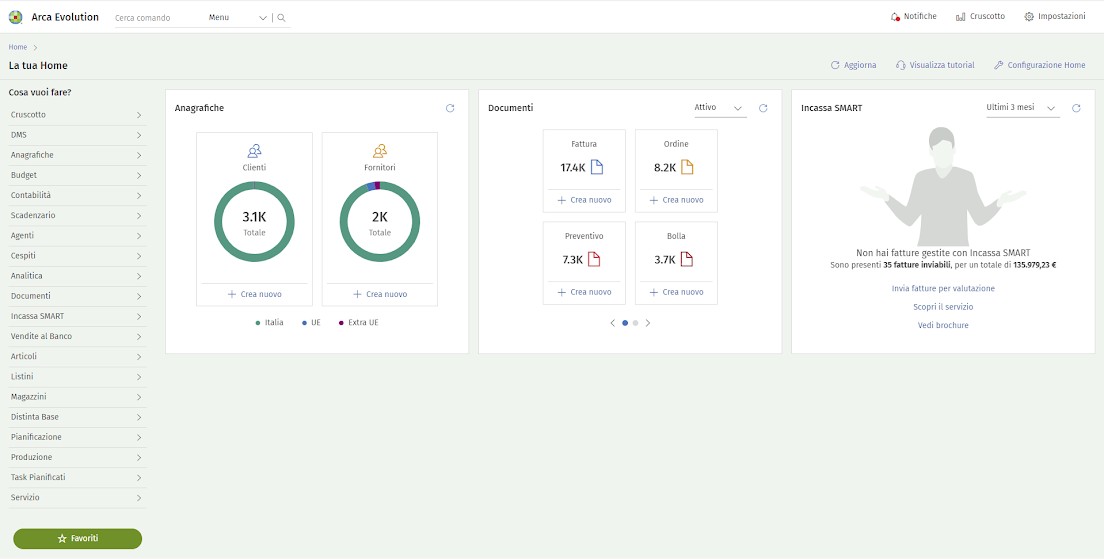Expand the Menu dropdown in search bar
This screenshot has height=559, width=1104.
[238, 18]
